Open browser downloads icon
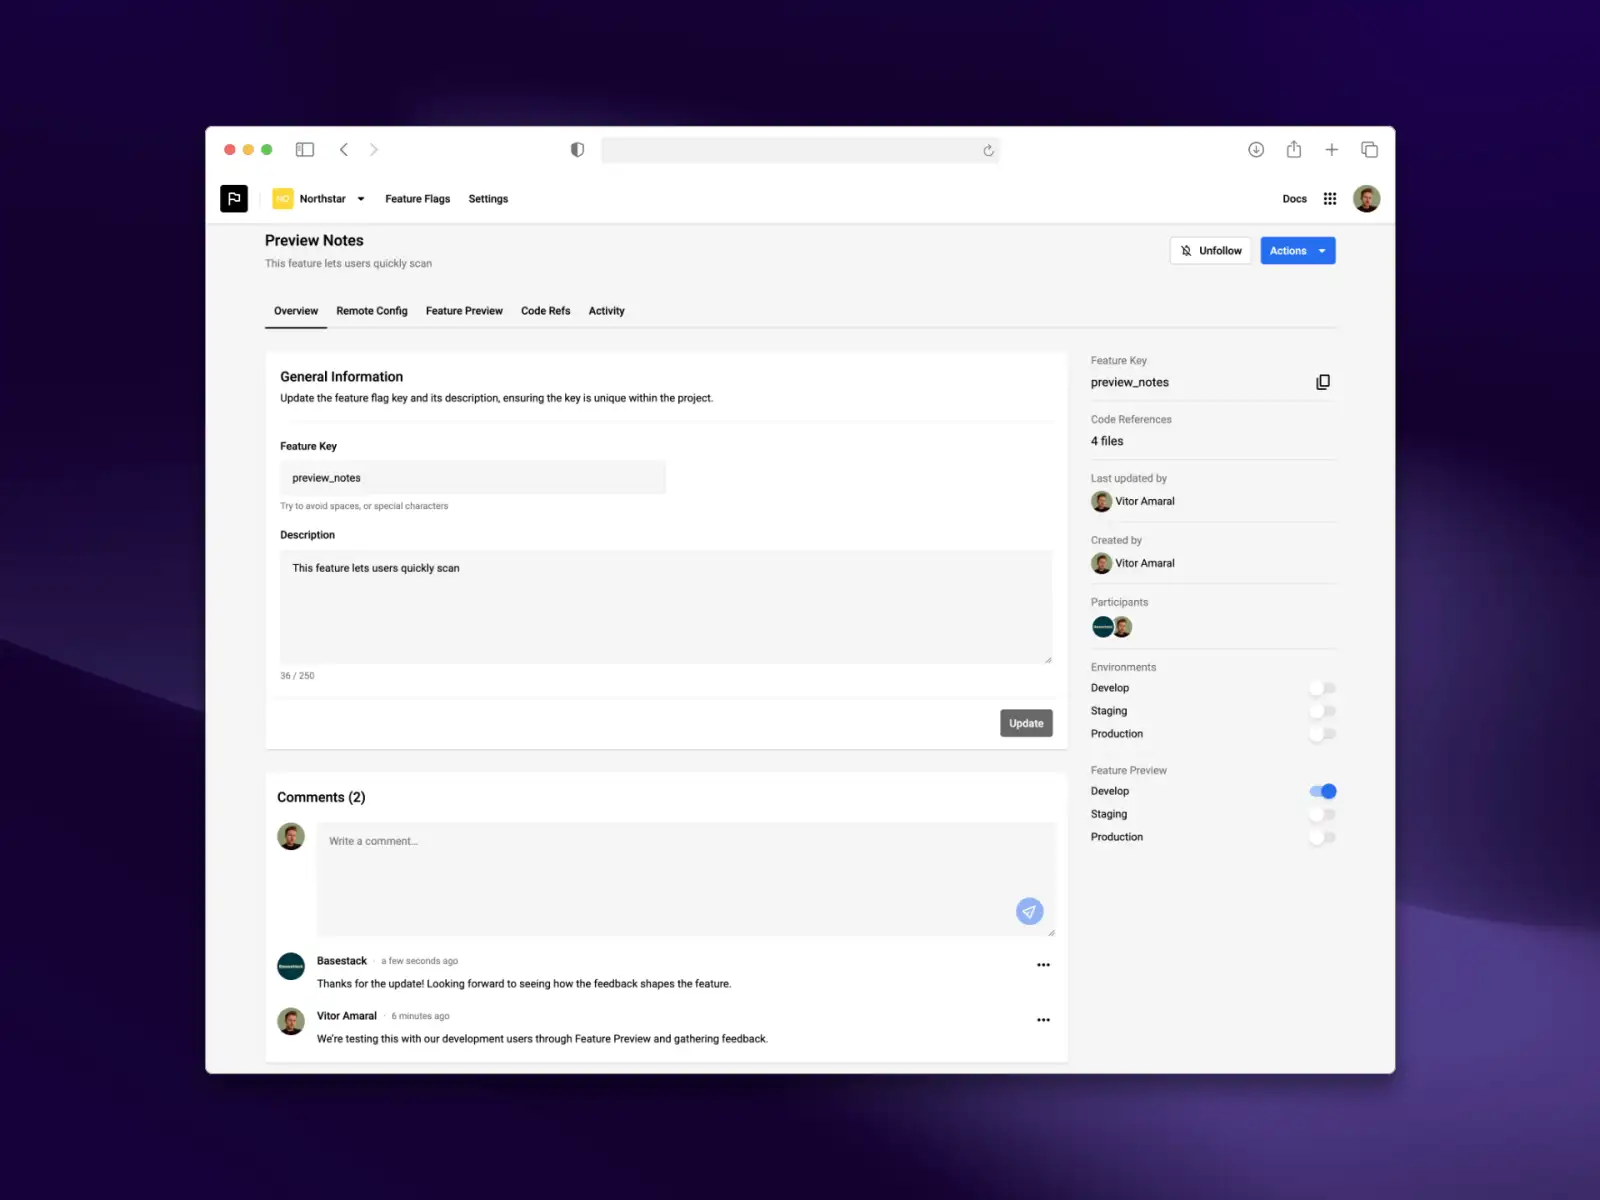 (1256, 150)
